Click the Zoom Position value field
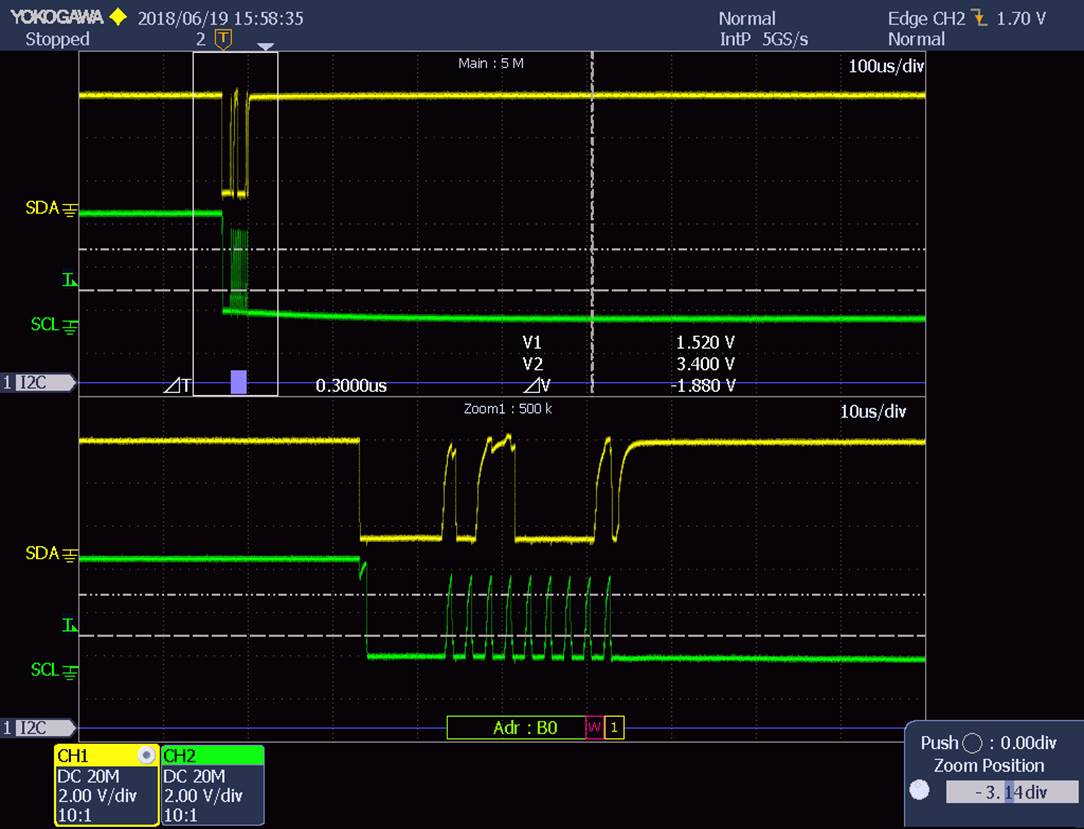Image resolution: width=1084 pixels, height=829 pixels. tap(1011, 792)
